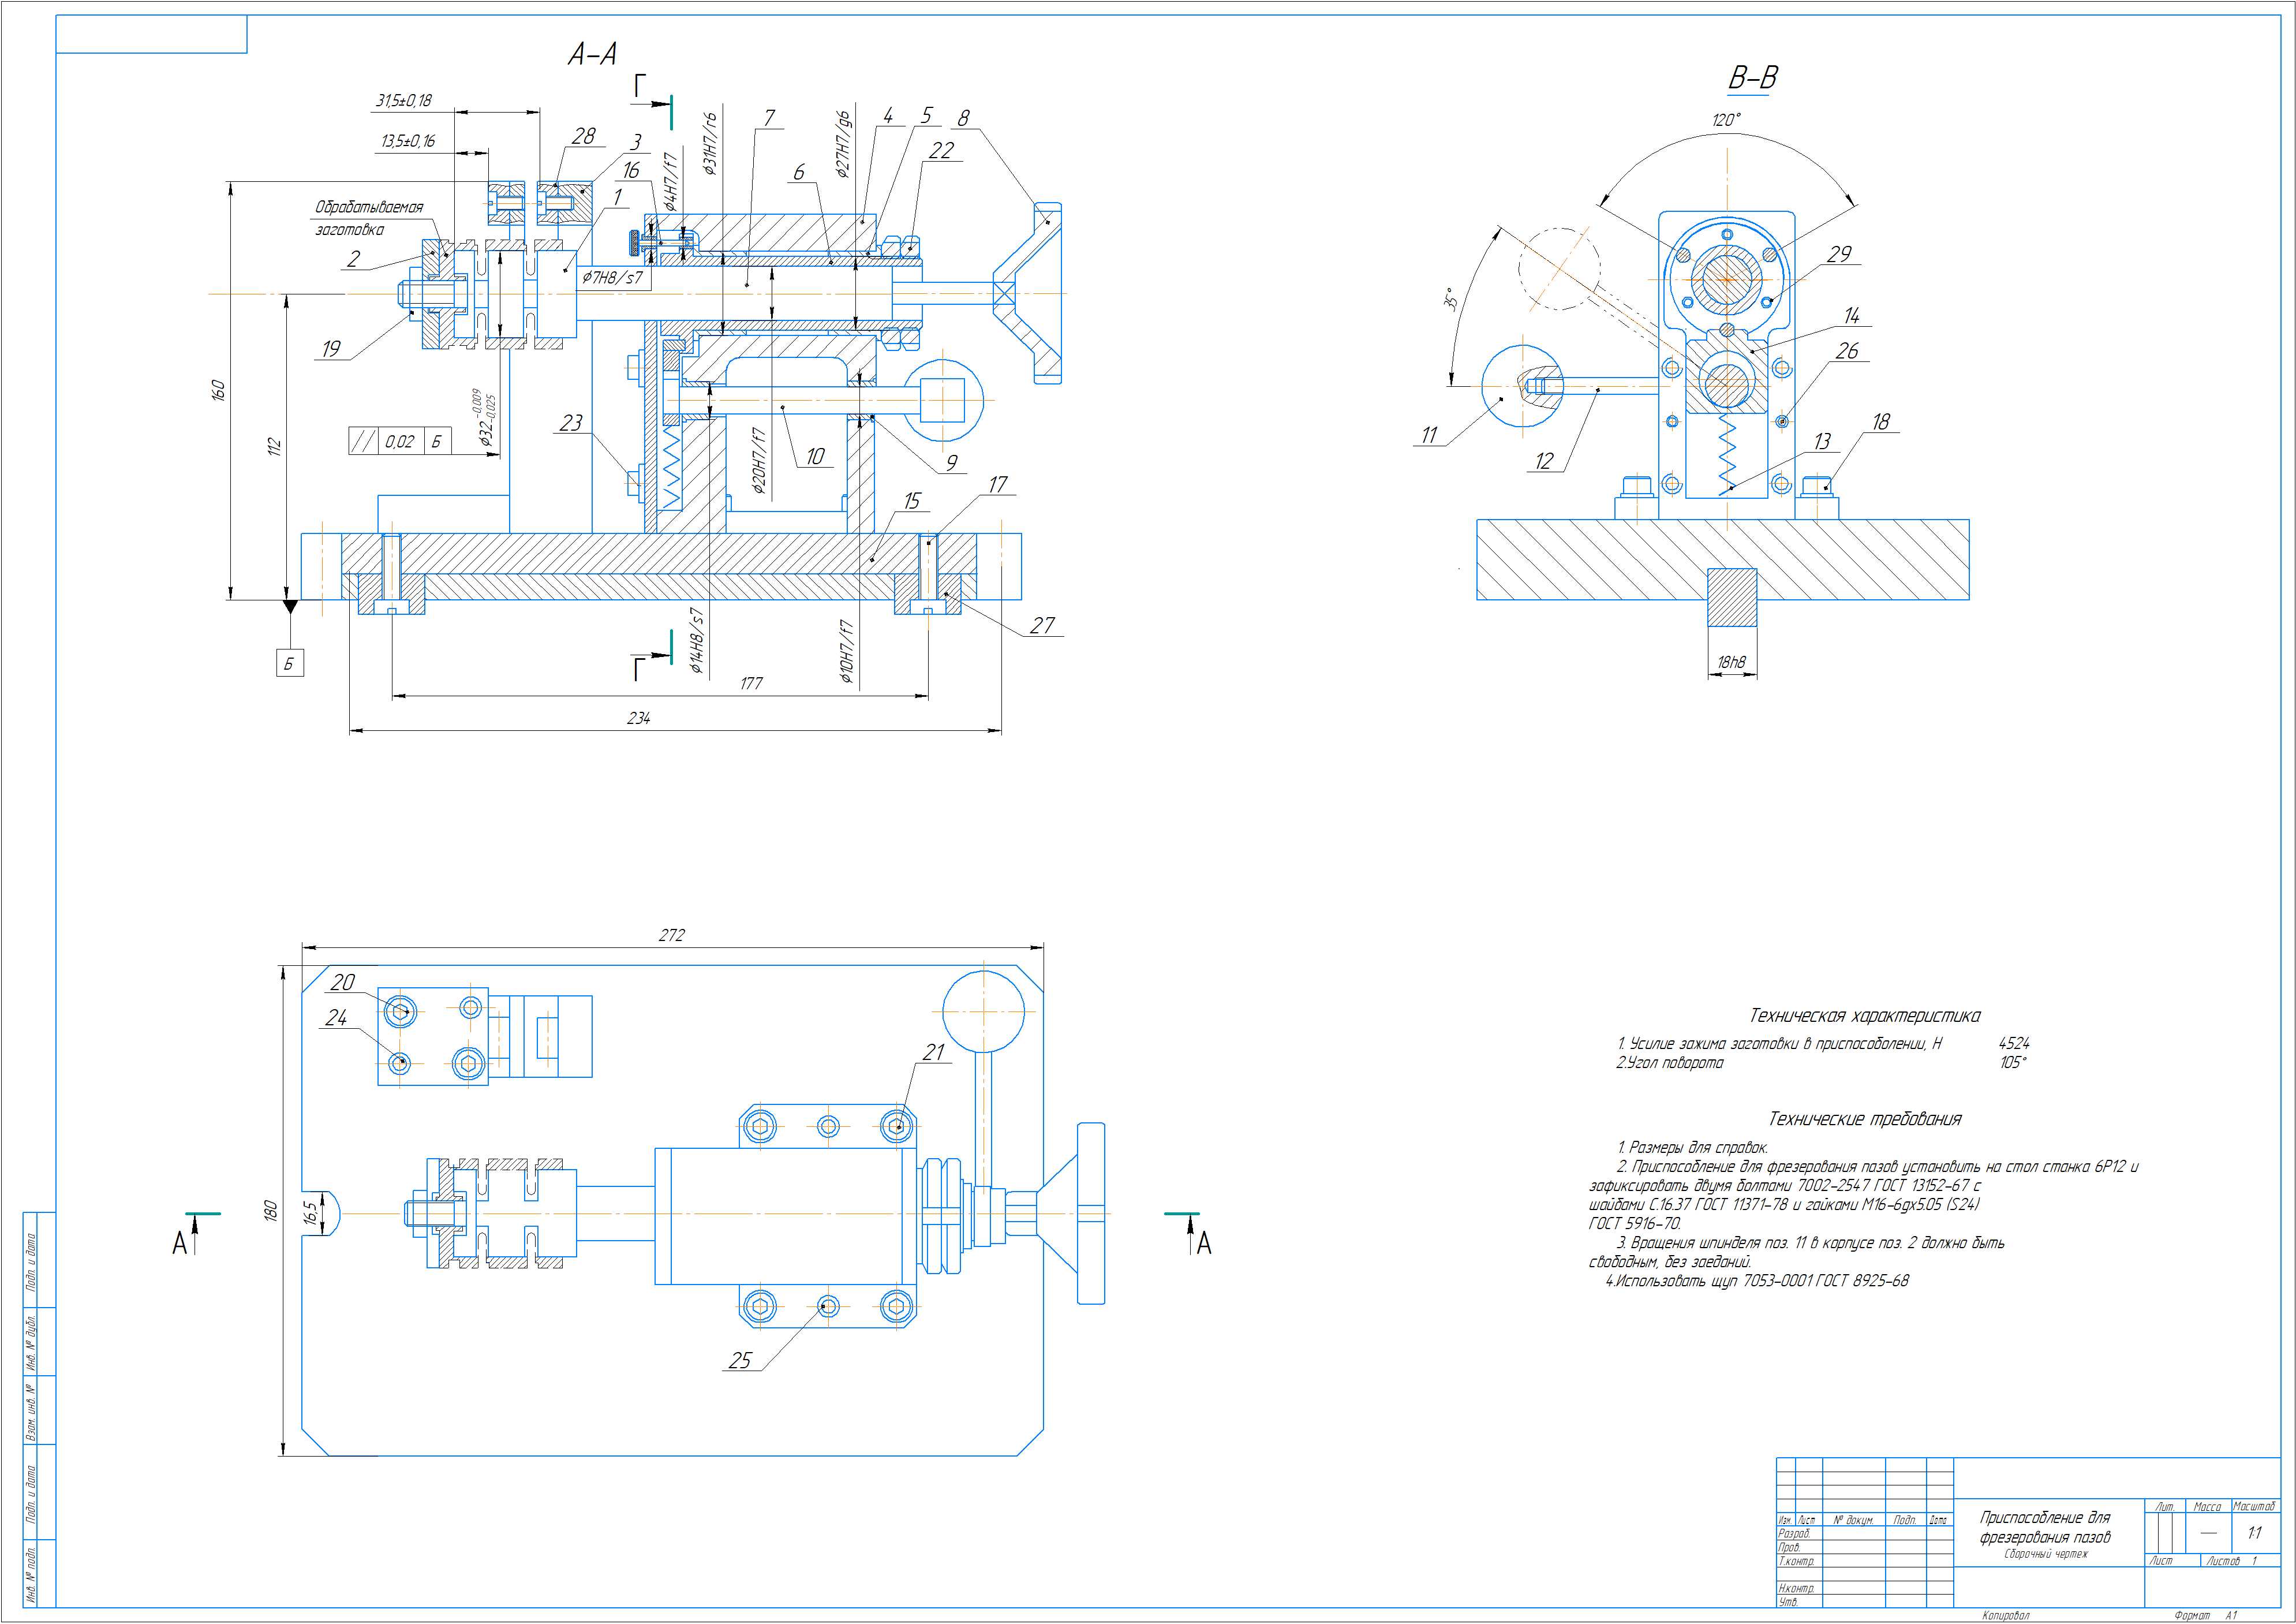Click the 'ø31H7/r6' fit callout
Image resolution: width=2296 pixels, height=1624 pixels.
(710, 144)
